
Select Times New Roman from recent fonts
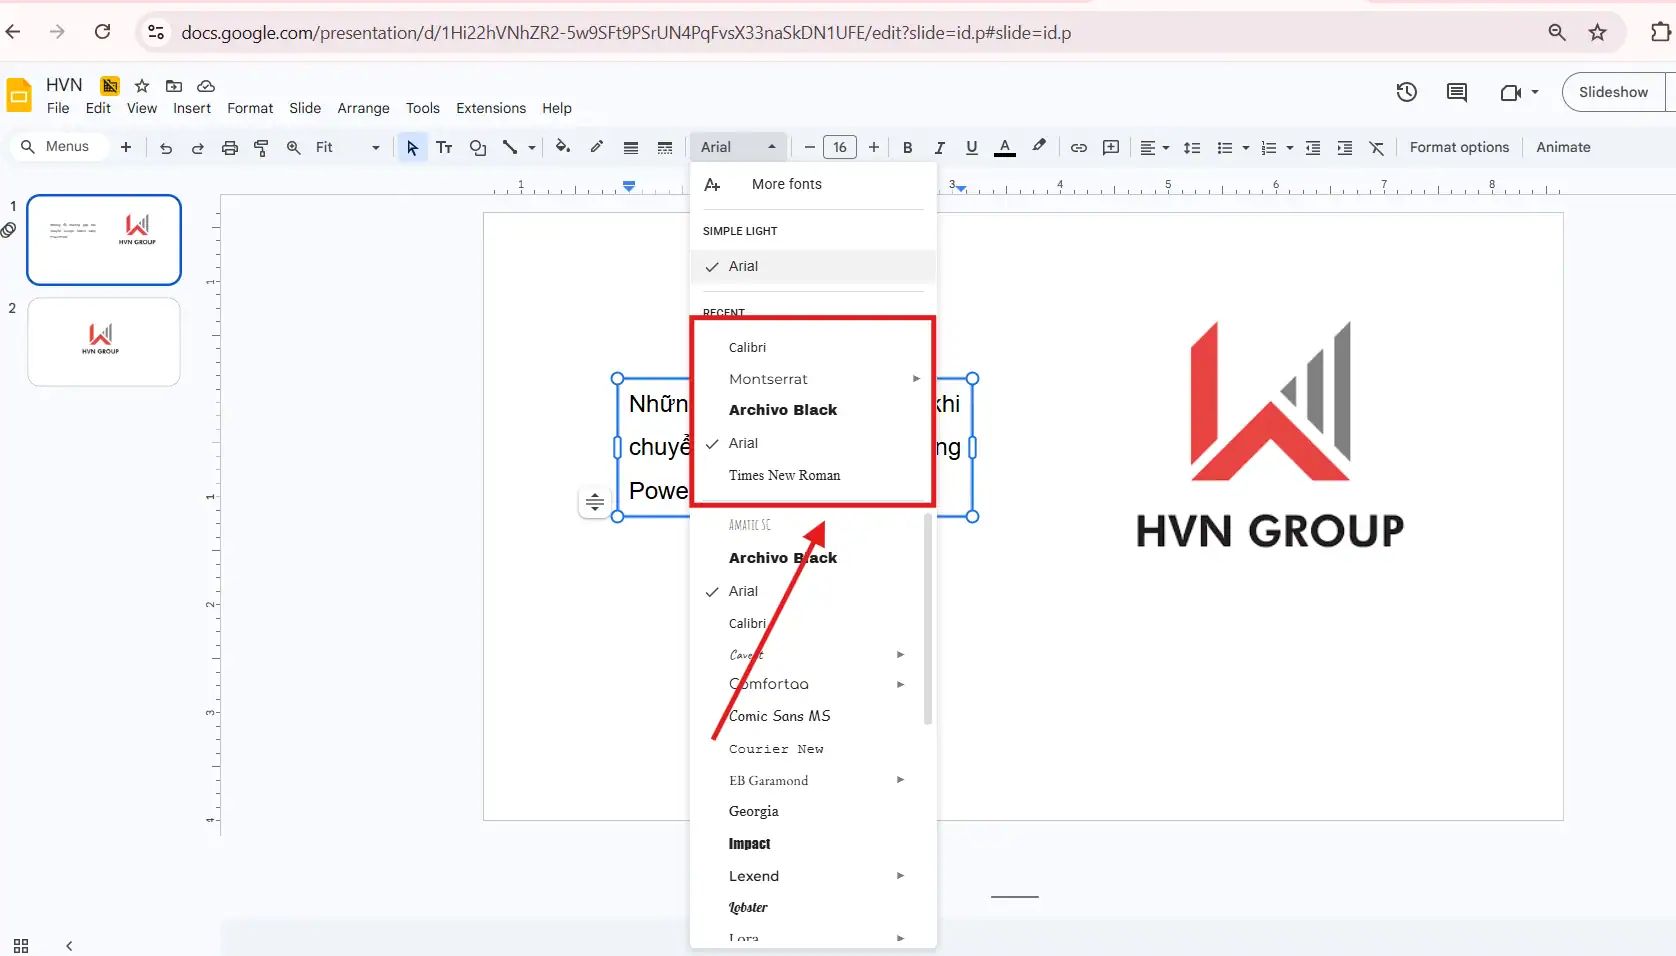click(x=786, y=475)
